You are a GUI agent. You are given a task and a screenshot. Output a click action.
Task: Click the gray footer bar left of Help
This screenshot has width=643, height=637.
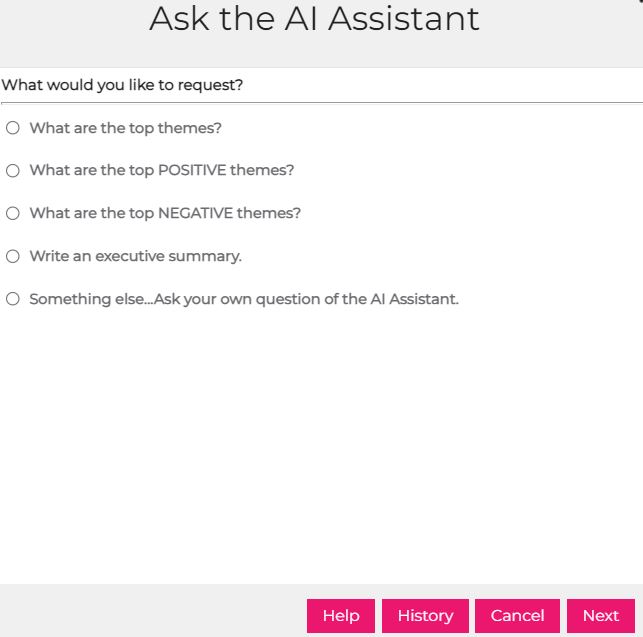150,612
